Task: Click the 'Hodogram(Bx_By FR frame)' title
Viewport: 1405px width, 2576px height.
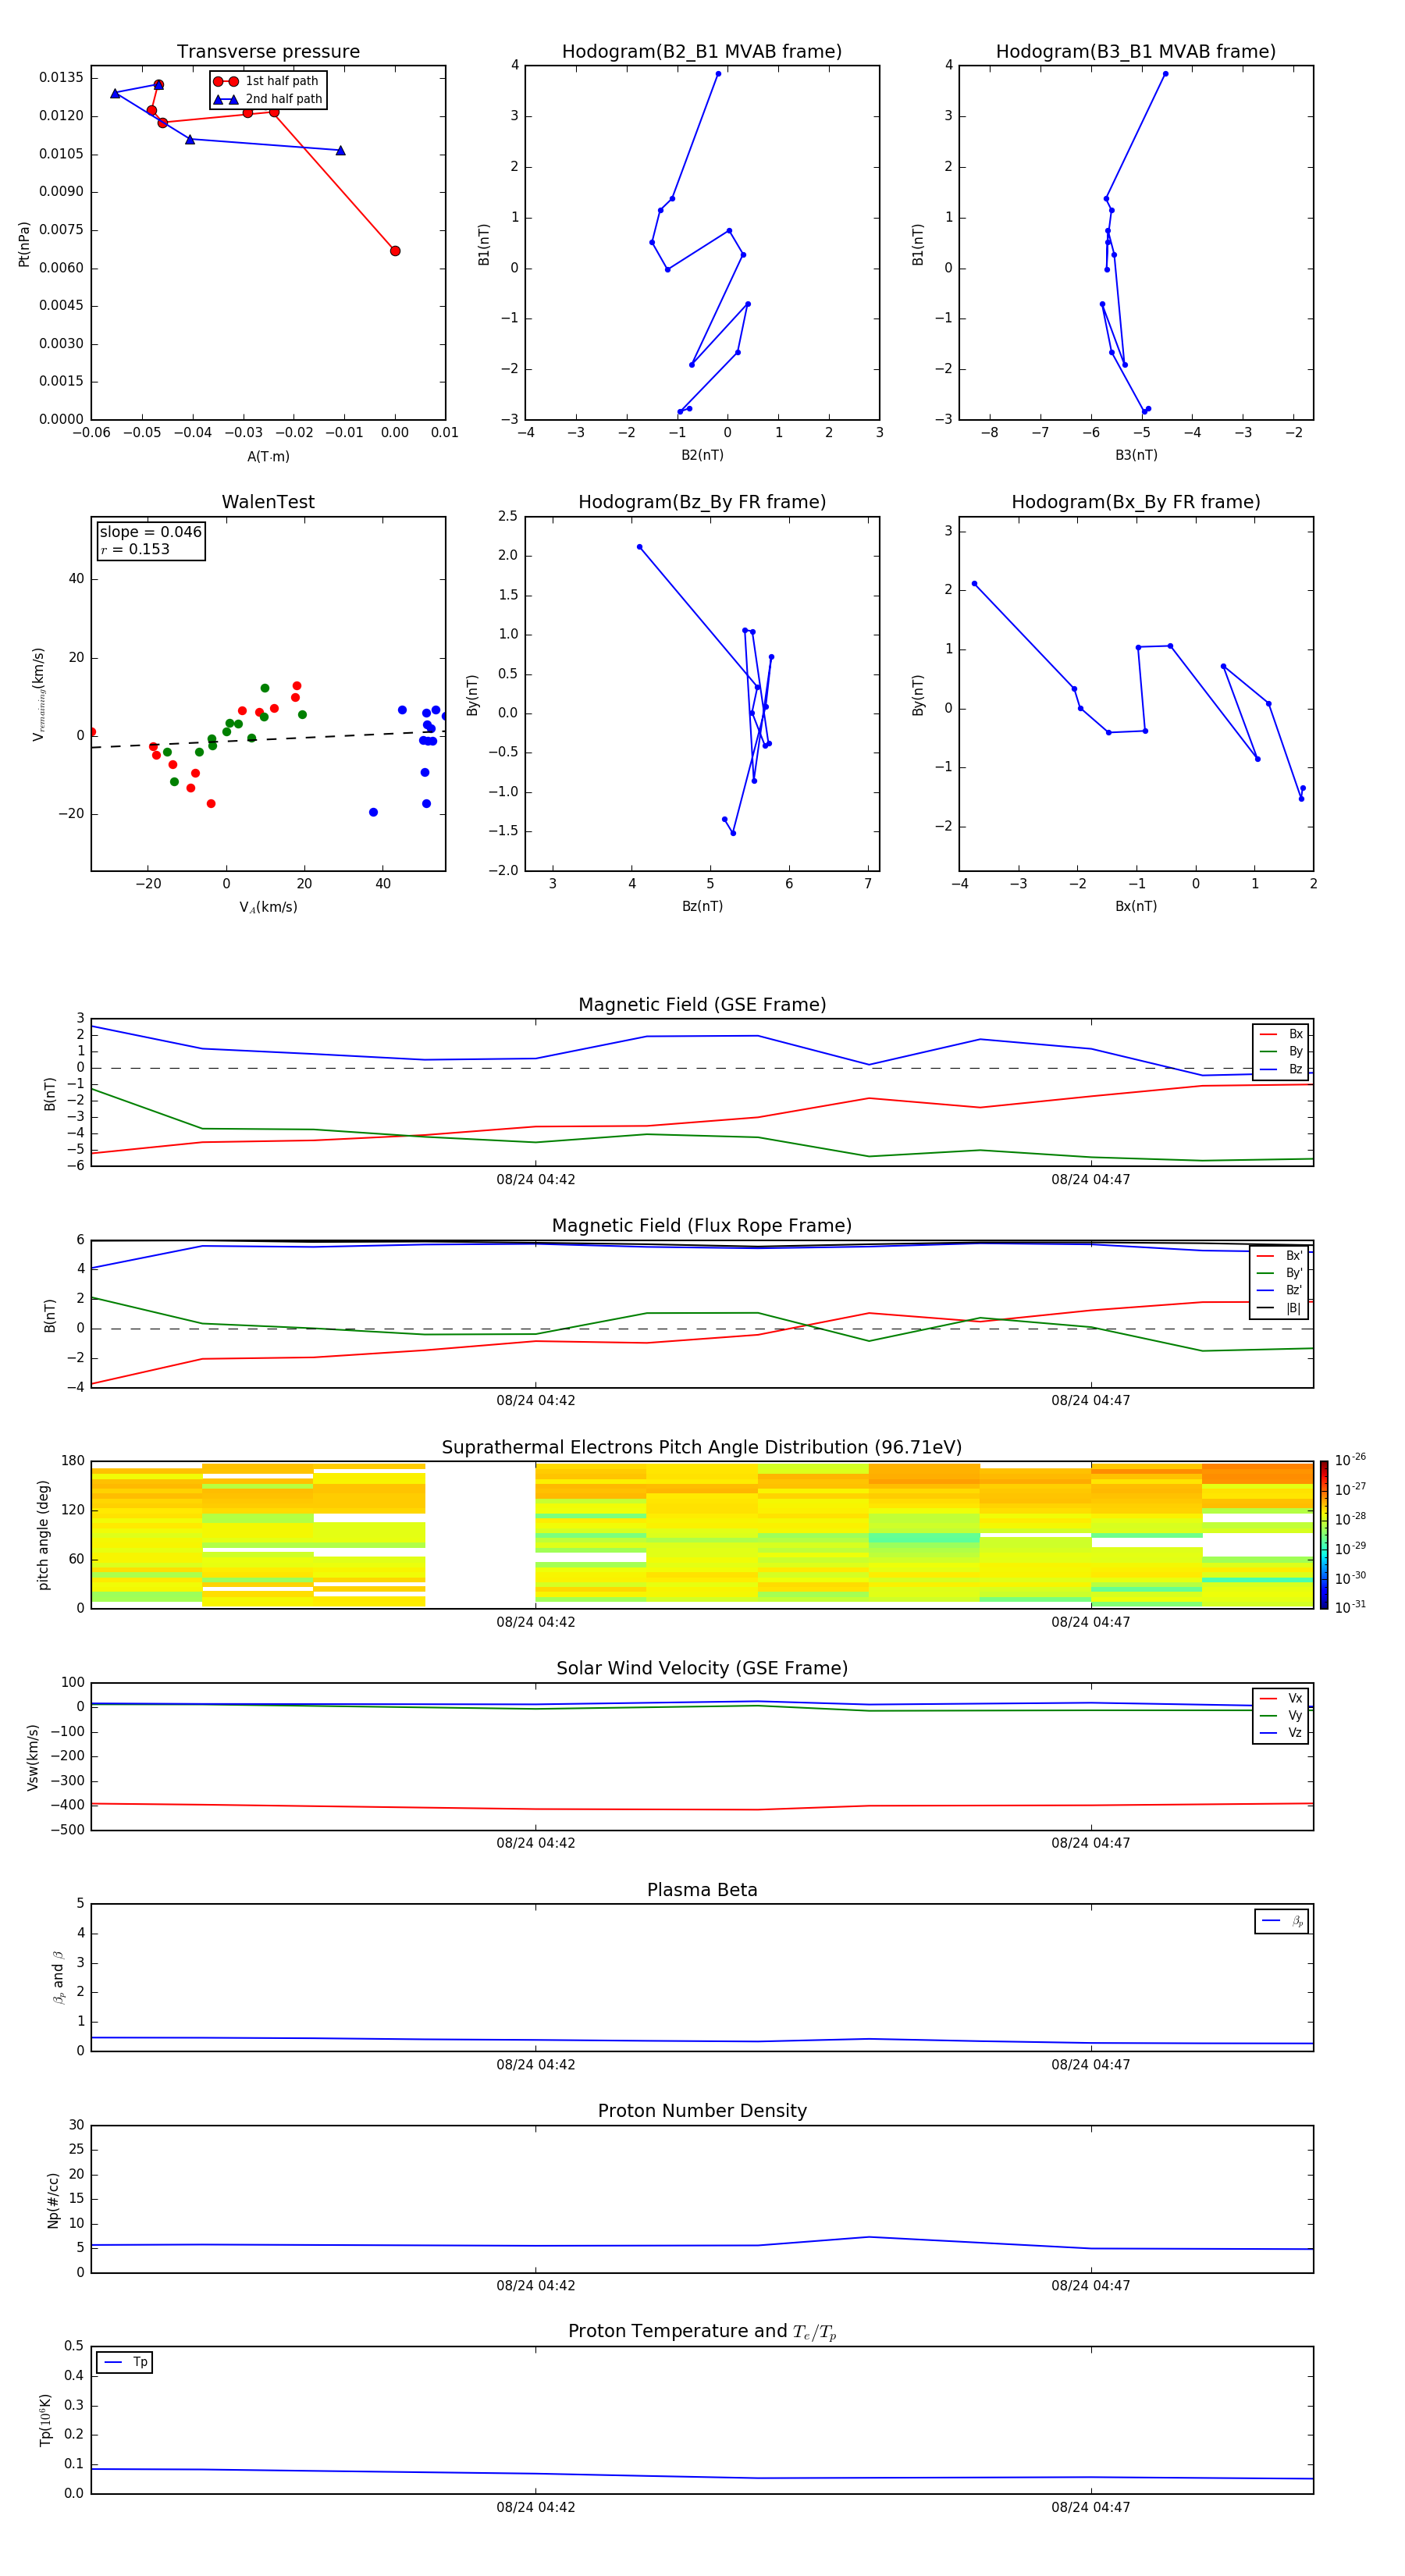Action: pos(1136,502)
